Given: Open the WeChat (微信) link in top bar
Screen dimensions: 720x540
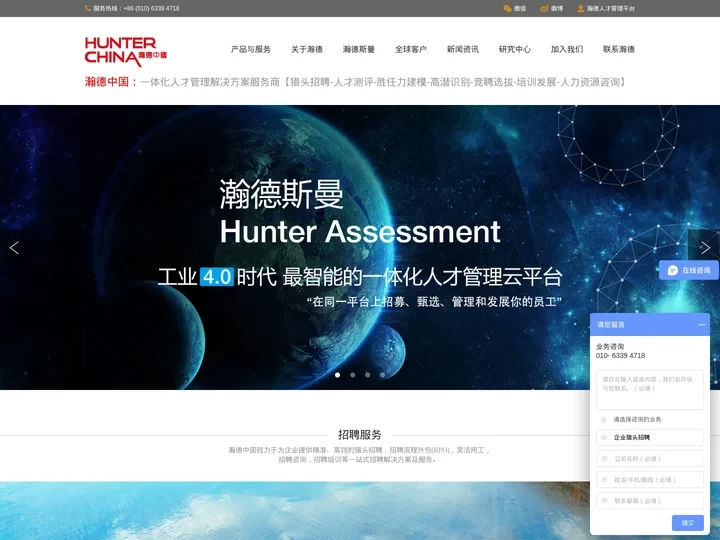Looking at the screenshot, I should pyautogui.click(x=515, y=8).
